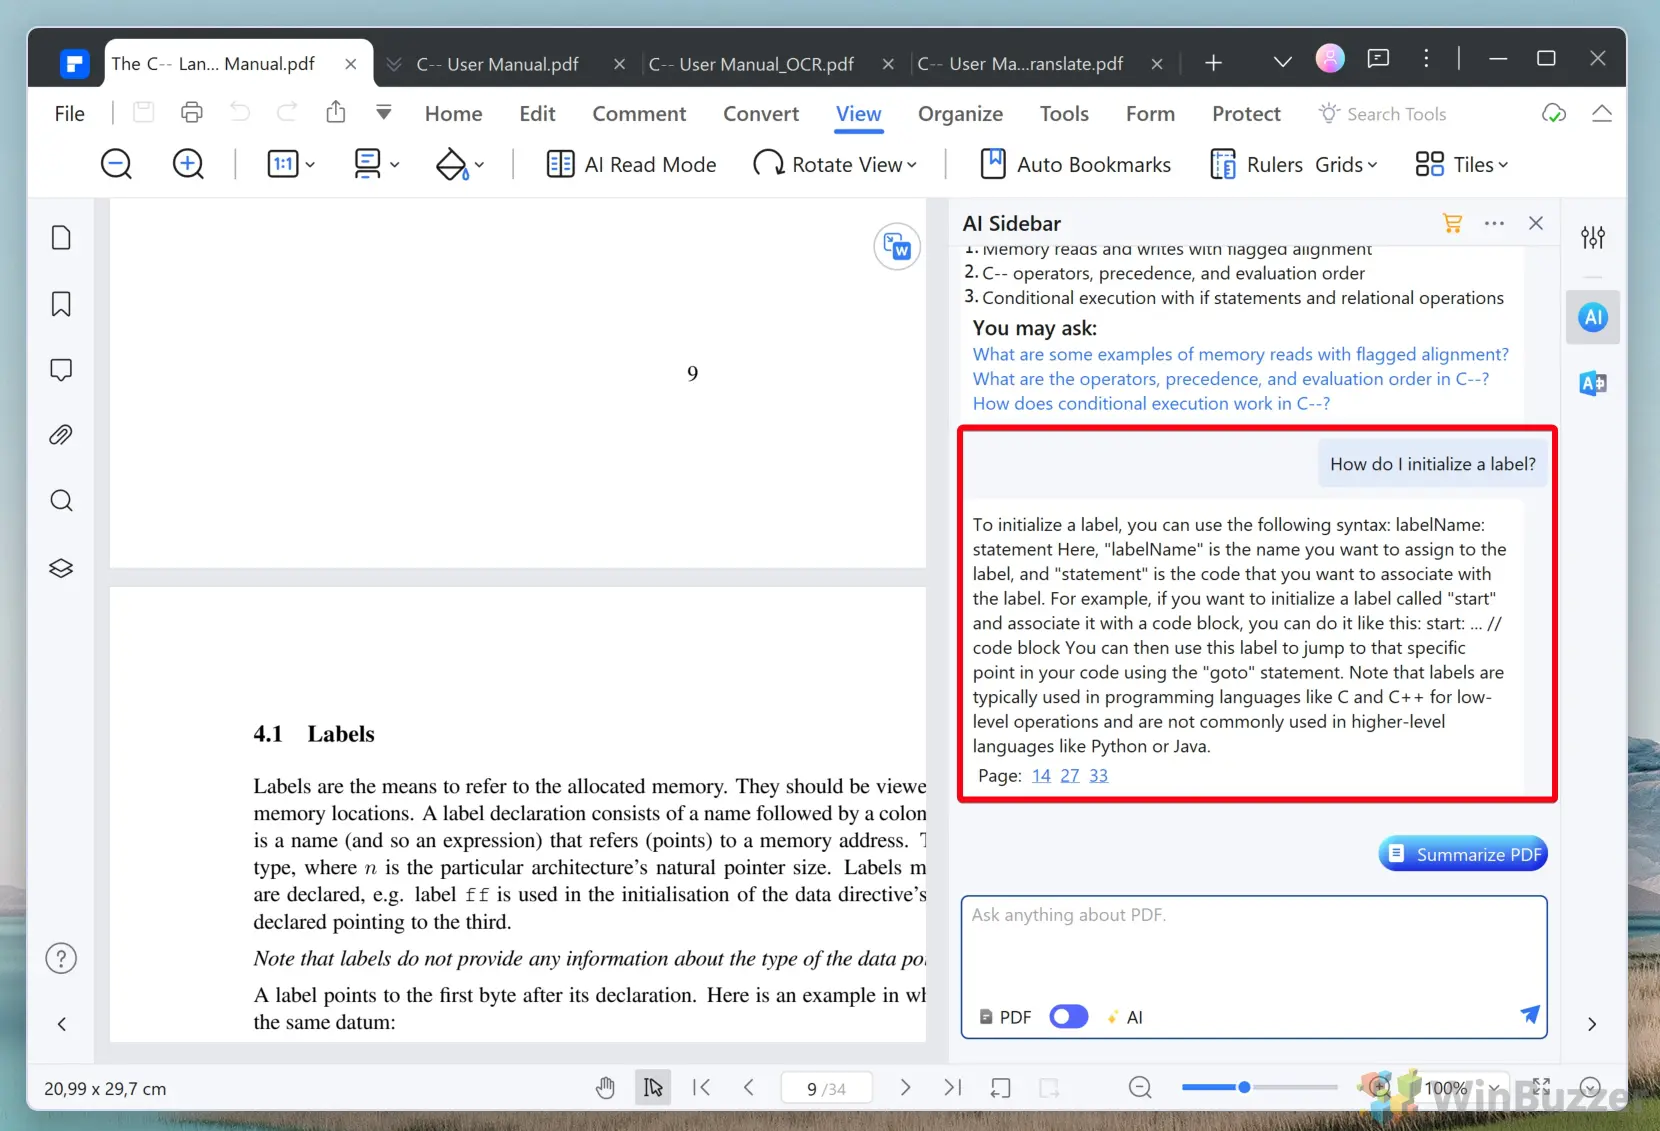Image resolution: width=1660 pixels, height=1131 pixels.
Task: Click the zoom level slider handle
Action: (1244, 1087)
